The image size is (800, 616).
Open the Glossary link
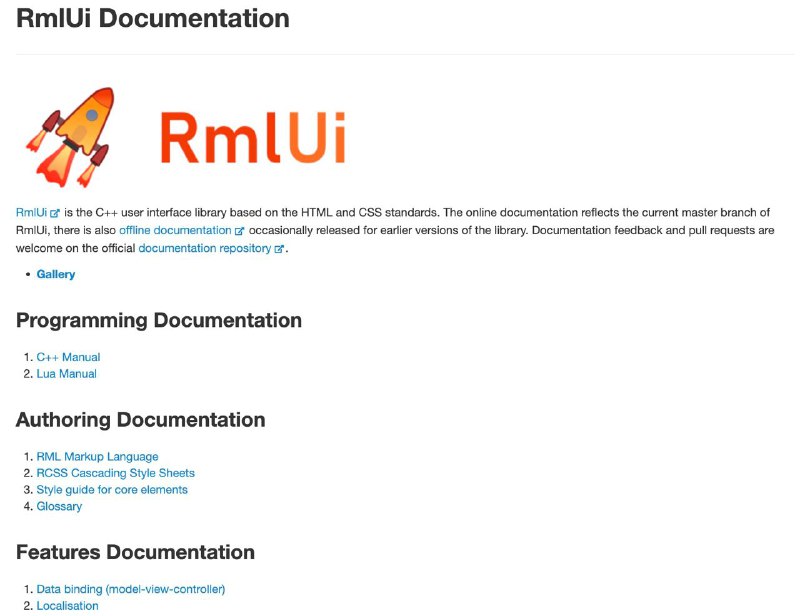point(59,506)
